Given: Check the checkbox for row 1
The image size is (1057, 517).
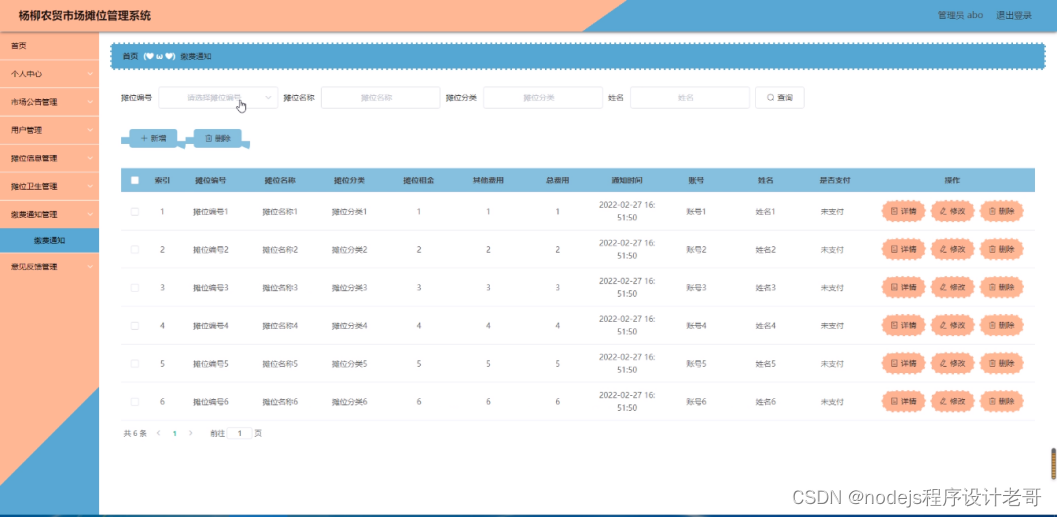Looking at the screenshot, I should coord(135,212).
